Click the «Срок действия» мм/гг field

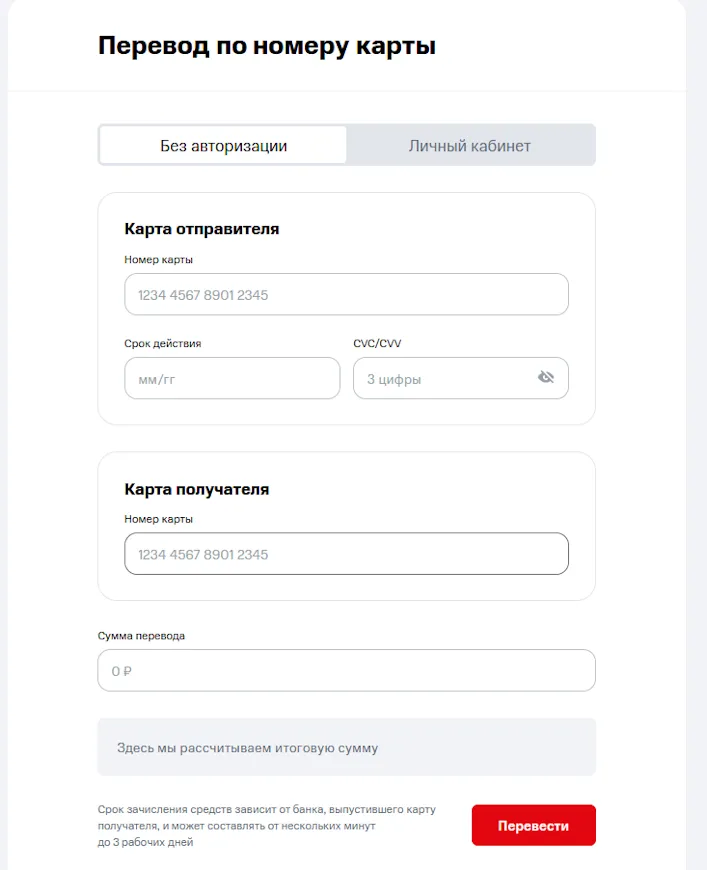pyautogui.click(x=232, y=379)
